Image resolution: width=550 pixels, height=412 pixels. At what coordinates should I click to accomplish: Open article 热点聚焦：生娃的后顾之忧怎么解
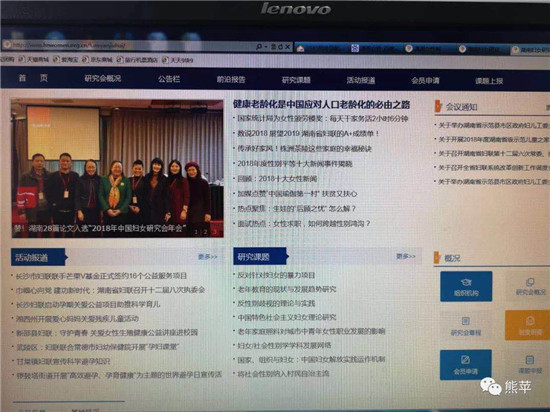pos(296,209)
